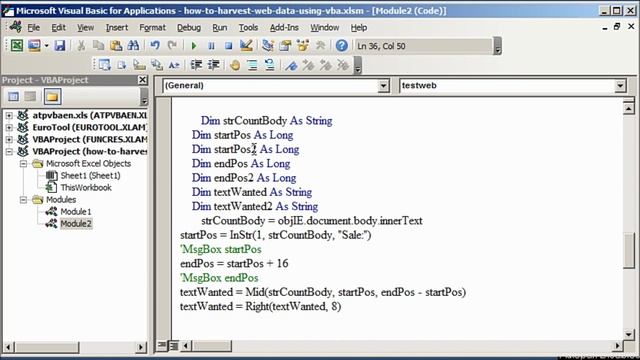This screenshot has height=360, width=640.
Task: Click the Clear All Bookmarks icon
Action: coord(343,64)
